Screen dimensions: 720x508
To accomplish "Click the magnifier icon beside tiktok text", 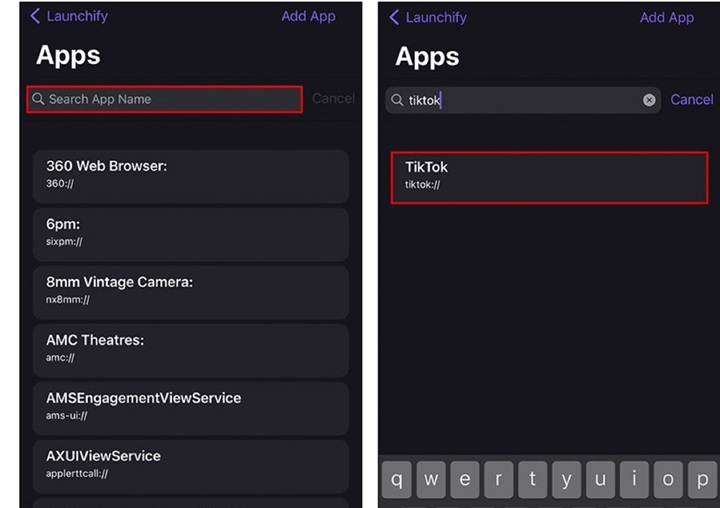I will (x=397, y=100).
